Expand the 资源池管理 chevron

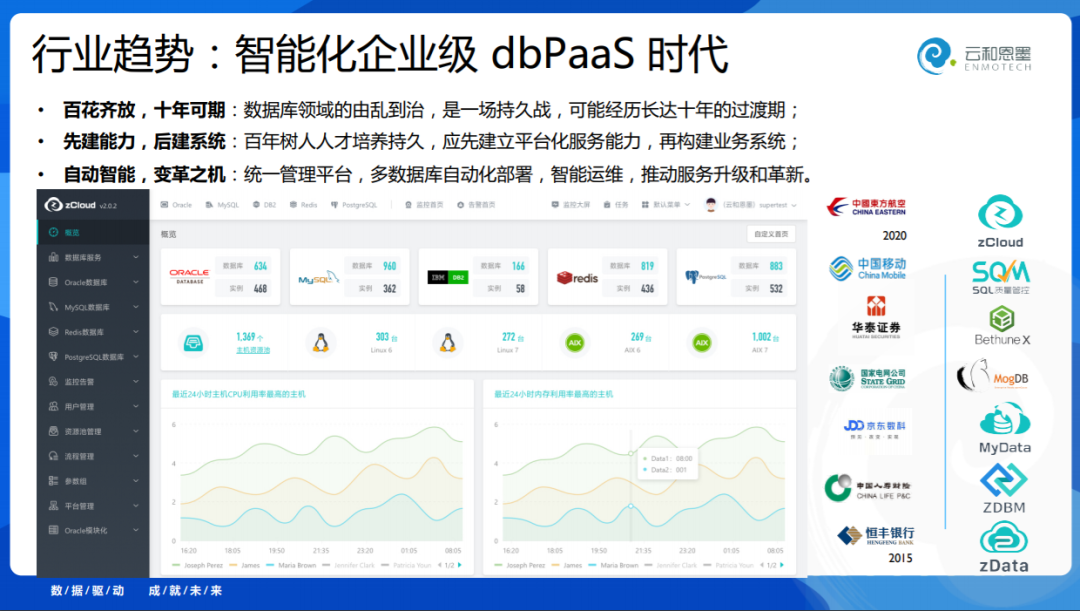[136, 431]
